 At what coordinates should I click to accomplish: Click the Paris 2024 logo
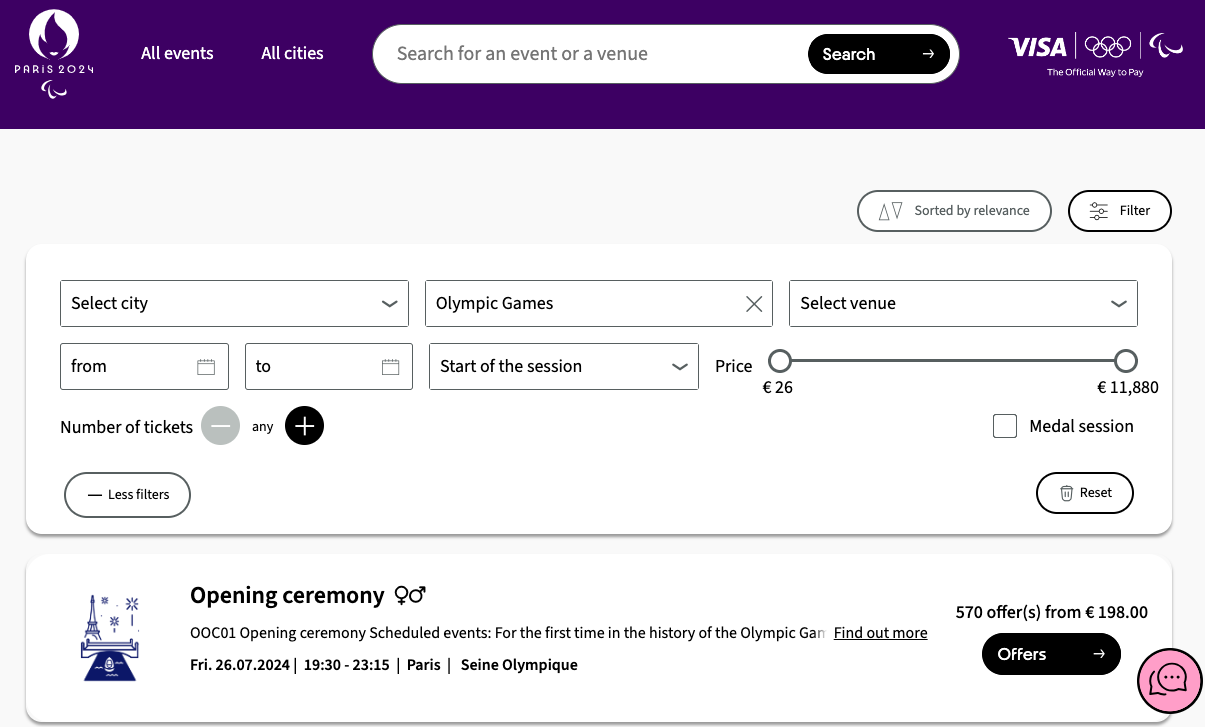(54, 55)
